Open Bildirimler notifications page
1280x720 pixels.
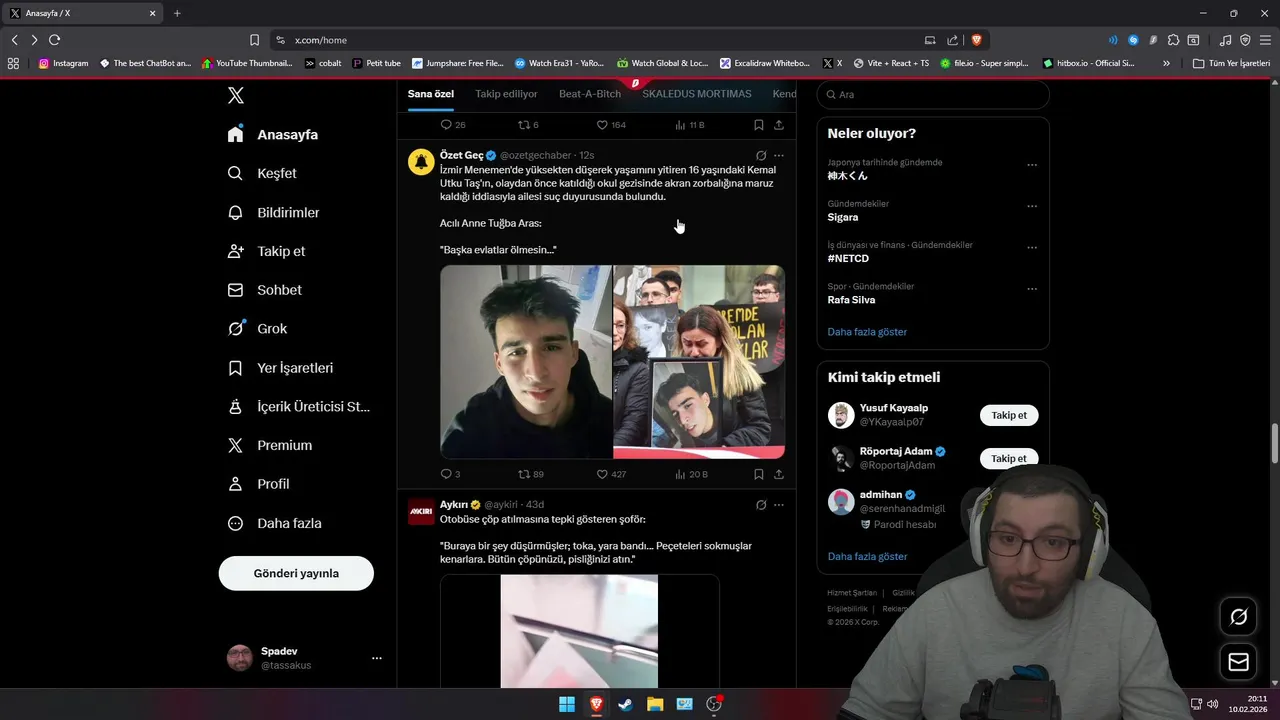click(x=274, y=212)
